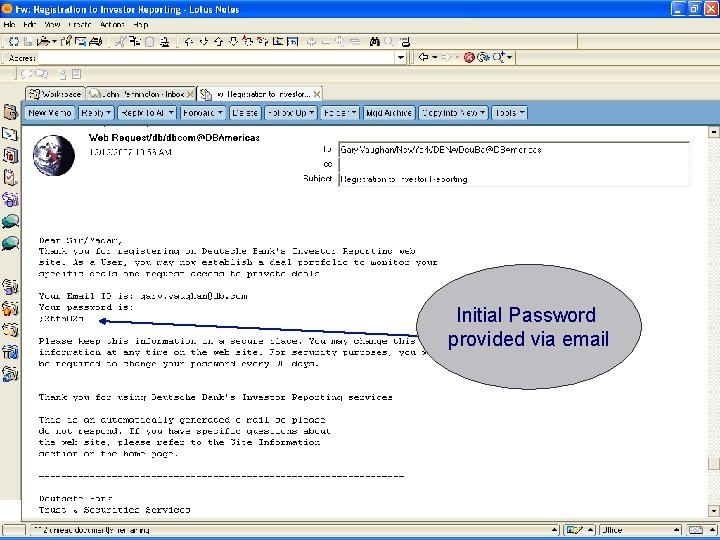The image size is (720, 540).
Task: Open the File menu
Action: (9, 25)
